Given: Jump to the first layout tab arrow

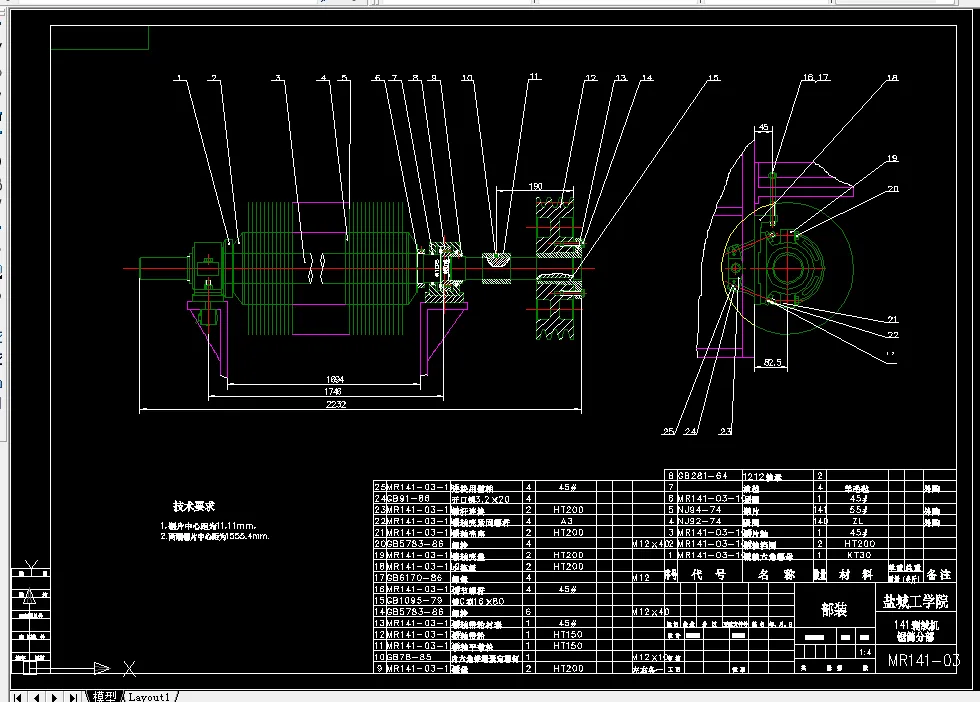Looking at the screenshot, I should [x=18, y=697].
